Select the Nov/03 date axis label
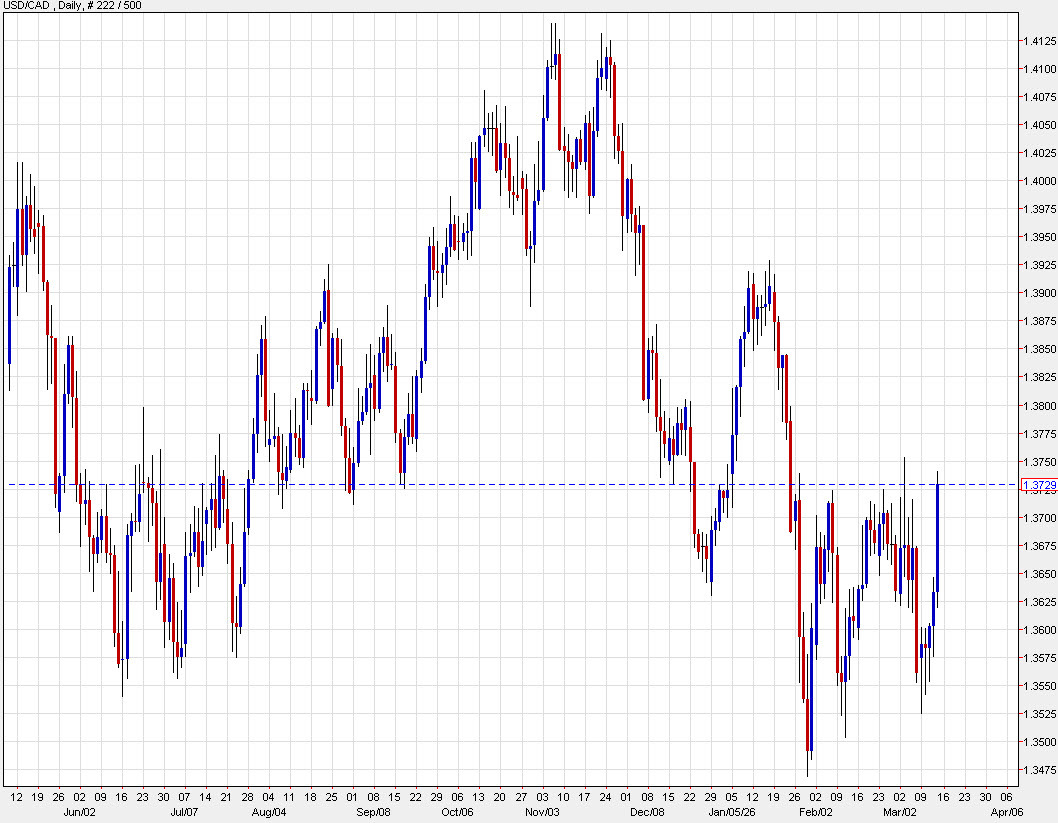This screenshot has width=1058, height=823. [x=543, y=813]
